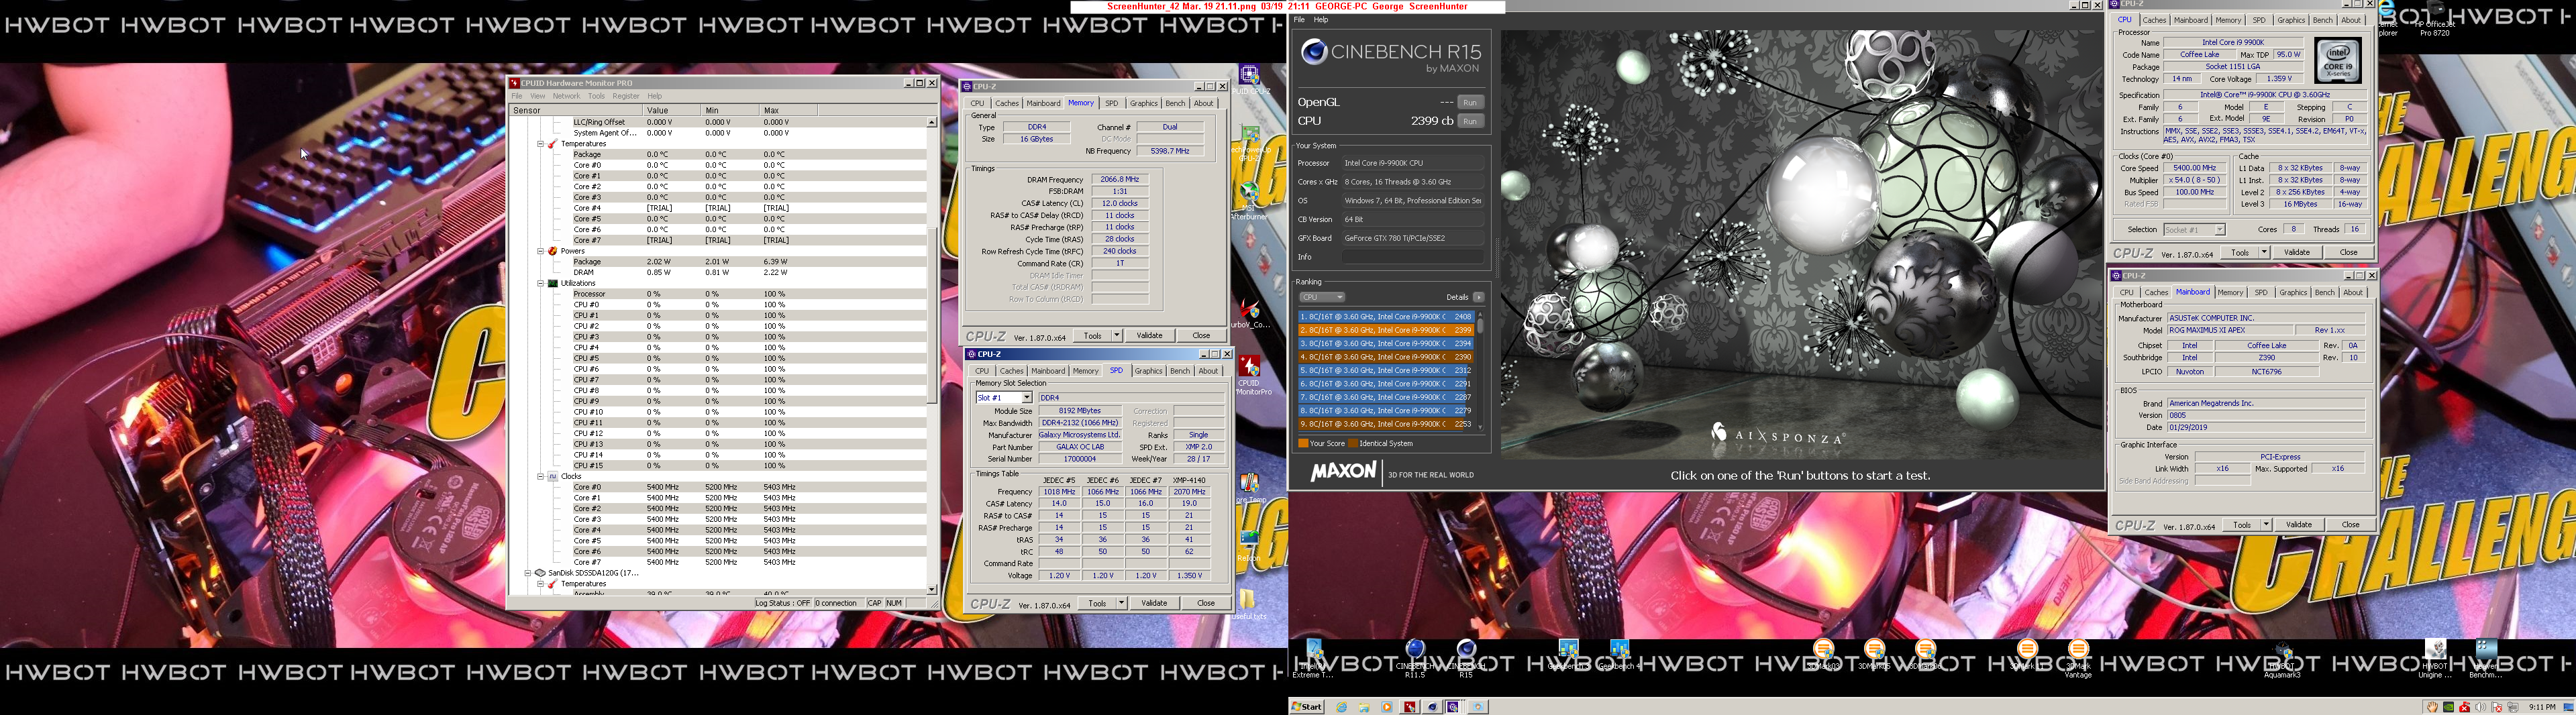The image size is (2576, 715).
Task: Open Register menu in Hardware Monitor
Action: [x=626, y=96]
